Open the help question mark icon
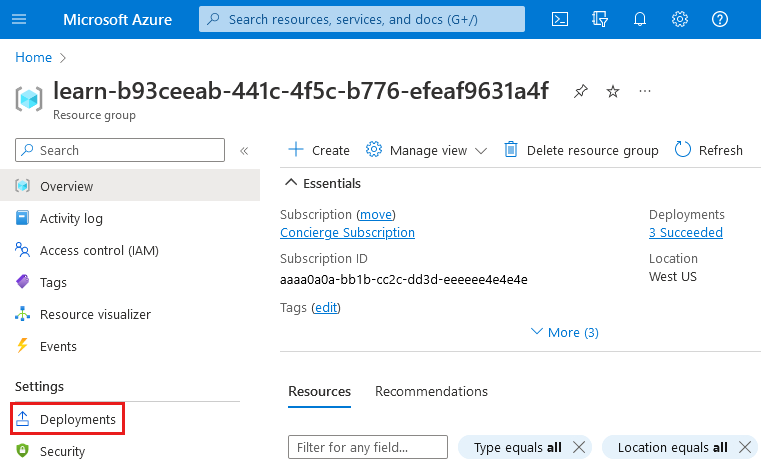Screen dimensions: 761x471 coord(720,19)
